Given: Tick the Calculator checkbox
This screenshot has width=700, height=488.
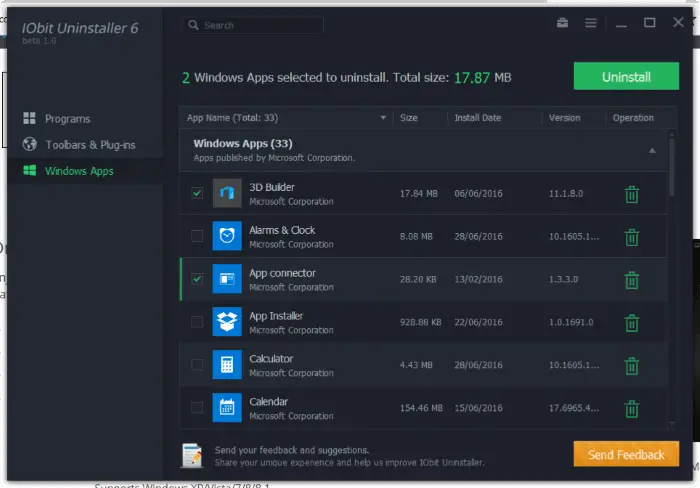Looking at the screenshot, I should (197, 364).
